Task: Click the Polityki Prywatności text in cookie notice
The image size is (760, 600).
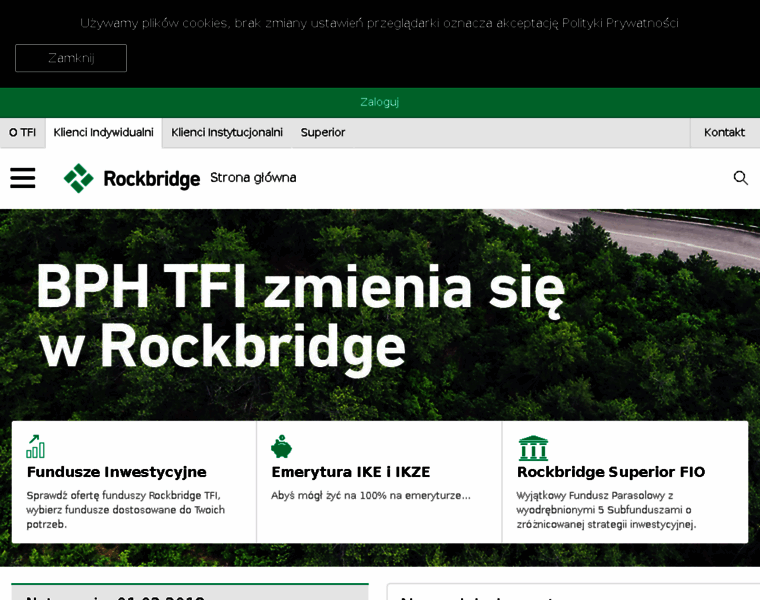Action: (620, 23)
